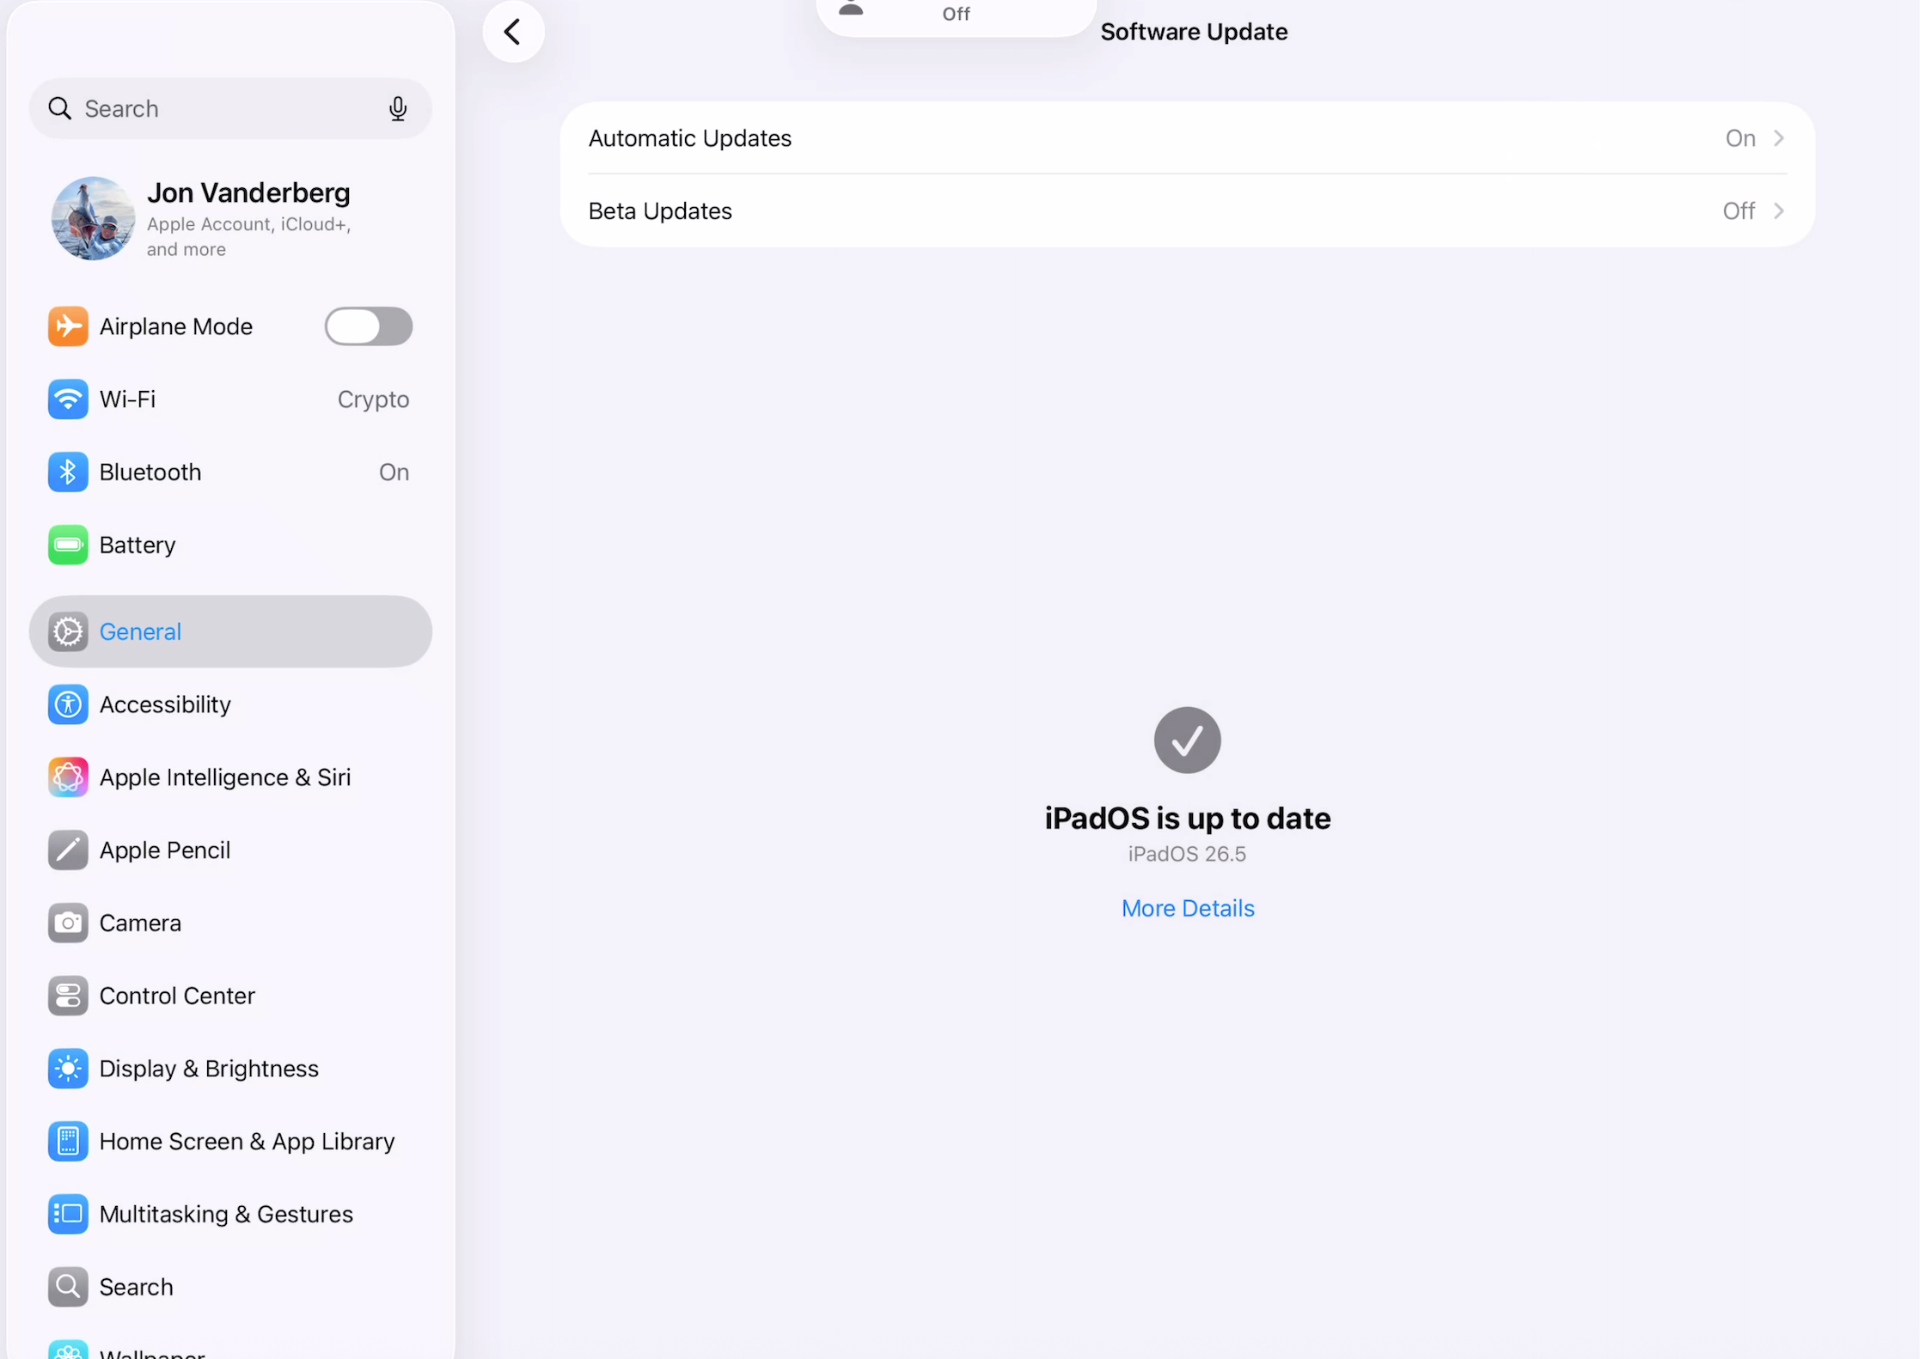The height and width of the screenshot is (1359, 1920).
Task: Open Apple Pencil settings
Action: [230, 850]
